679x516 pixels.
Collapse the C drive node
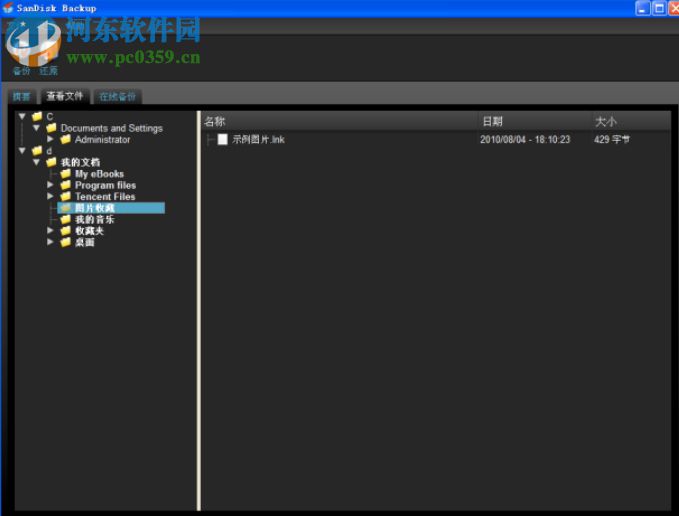tap(23, 116)
